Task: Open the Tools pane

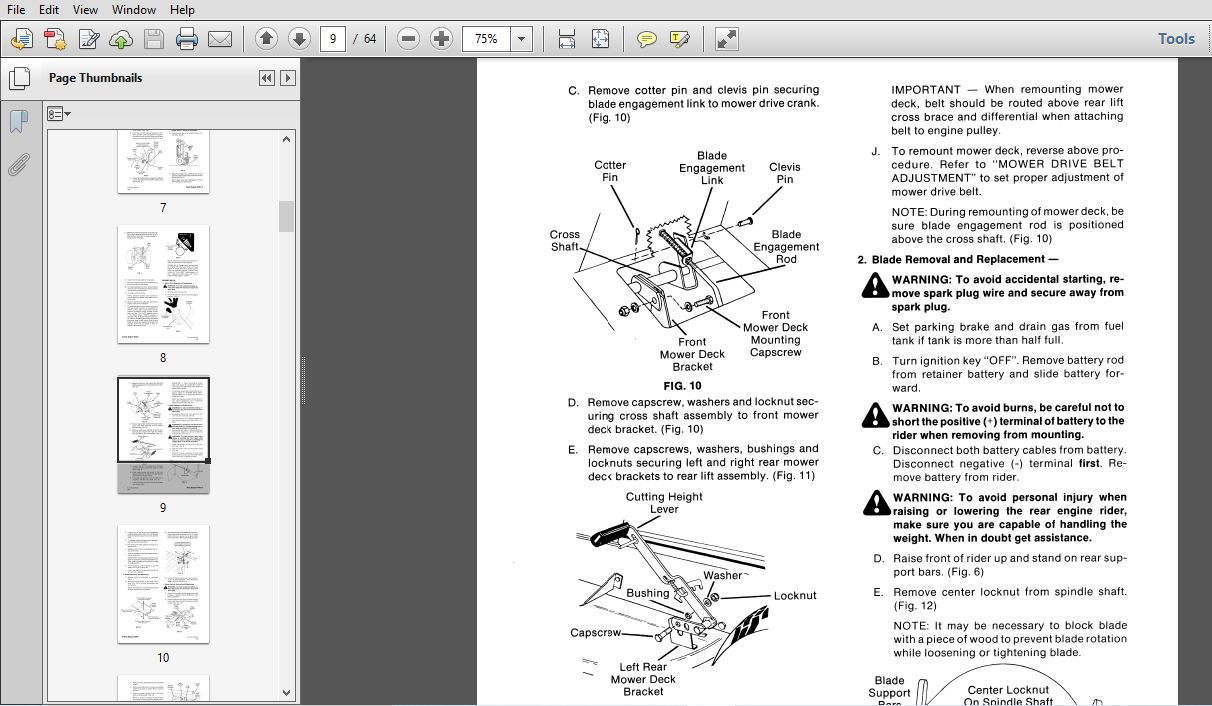Action: [x=1176, y=39]
